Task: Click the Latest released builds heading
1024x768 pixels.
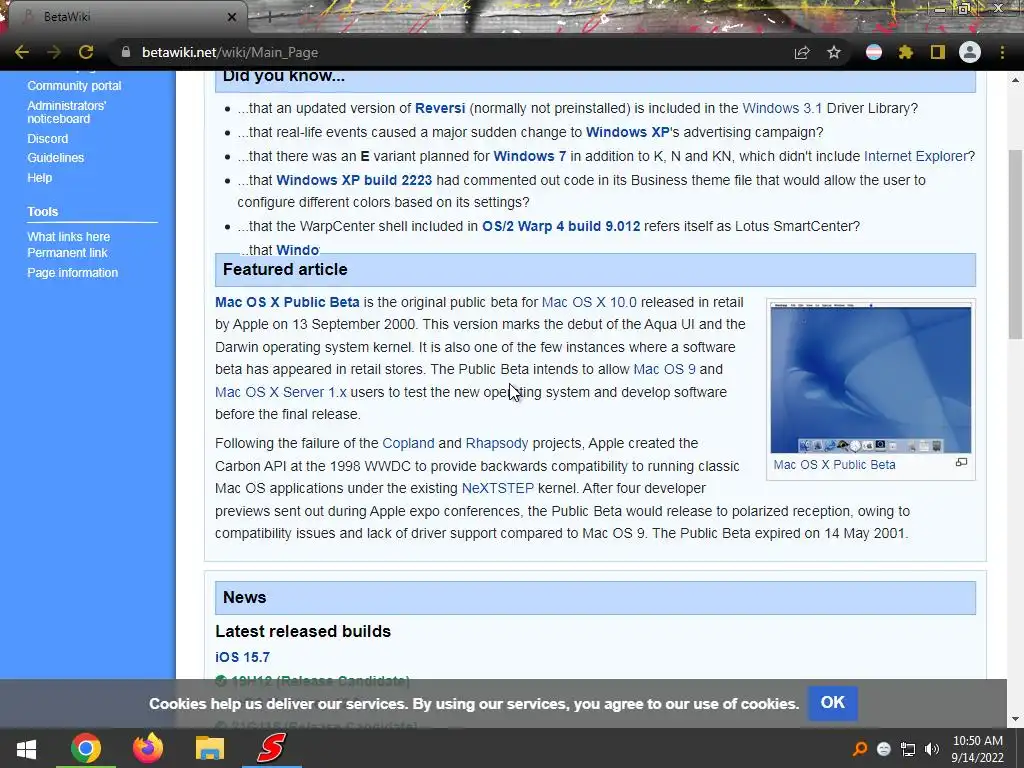Action: tap(303, 631)
